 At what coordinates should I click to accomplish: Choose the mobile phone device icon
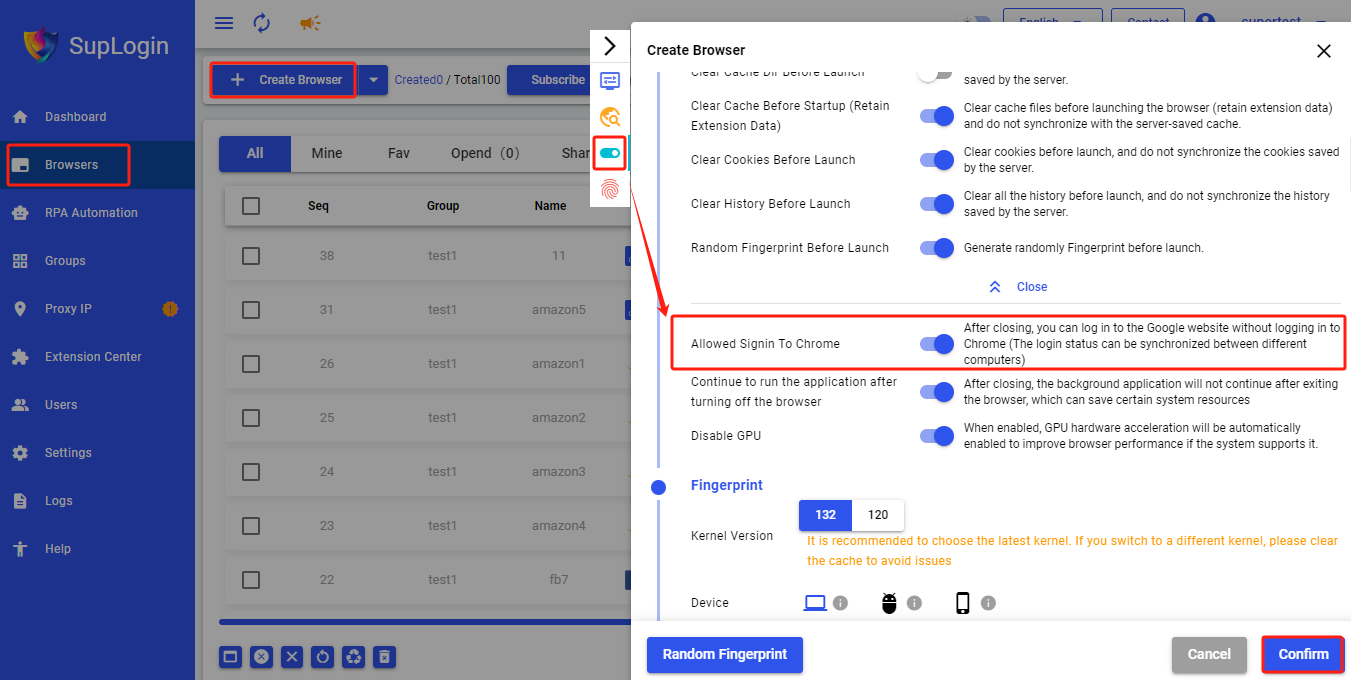click(963, 603)
